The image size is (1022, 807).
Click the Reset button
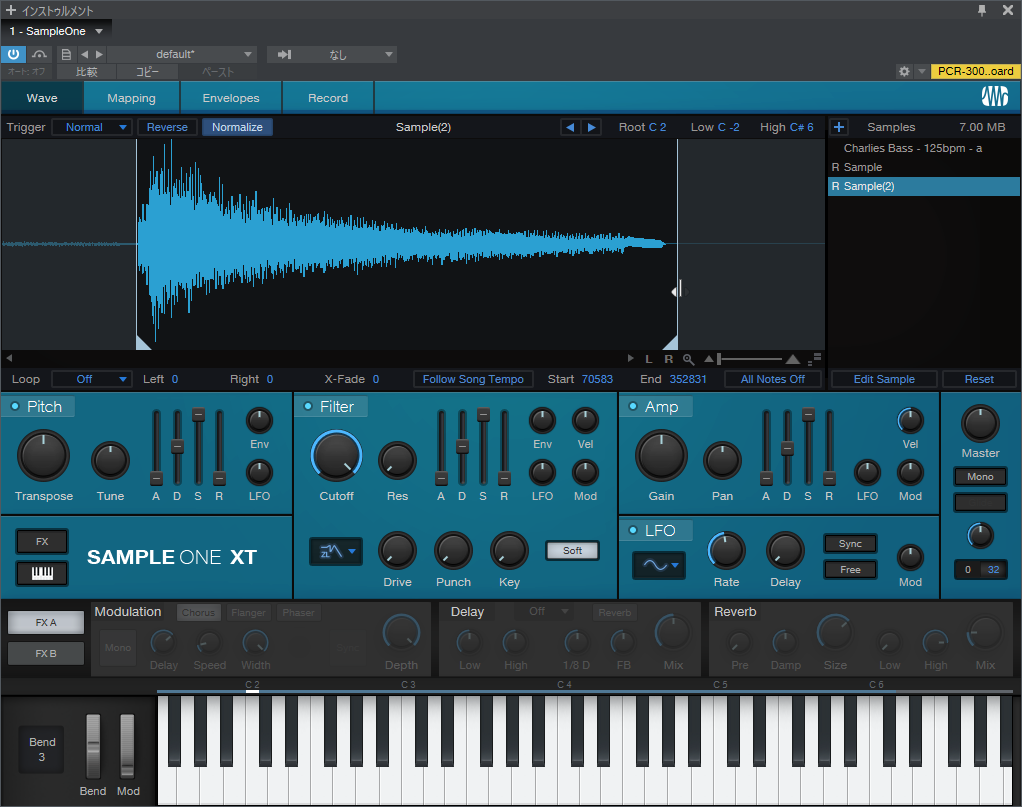[979, 379]
